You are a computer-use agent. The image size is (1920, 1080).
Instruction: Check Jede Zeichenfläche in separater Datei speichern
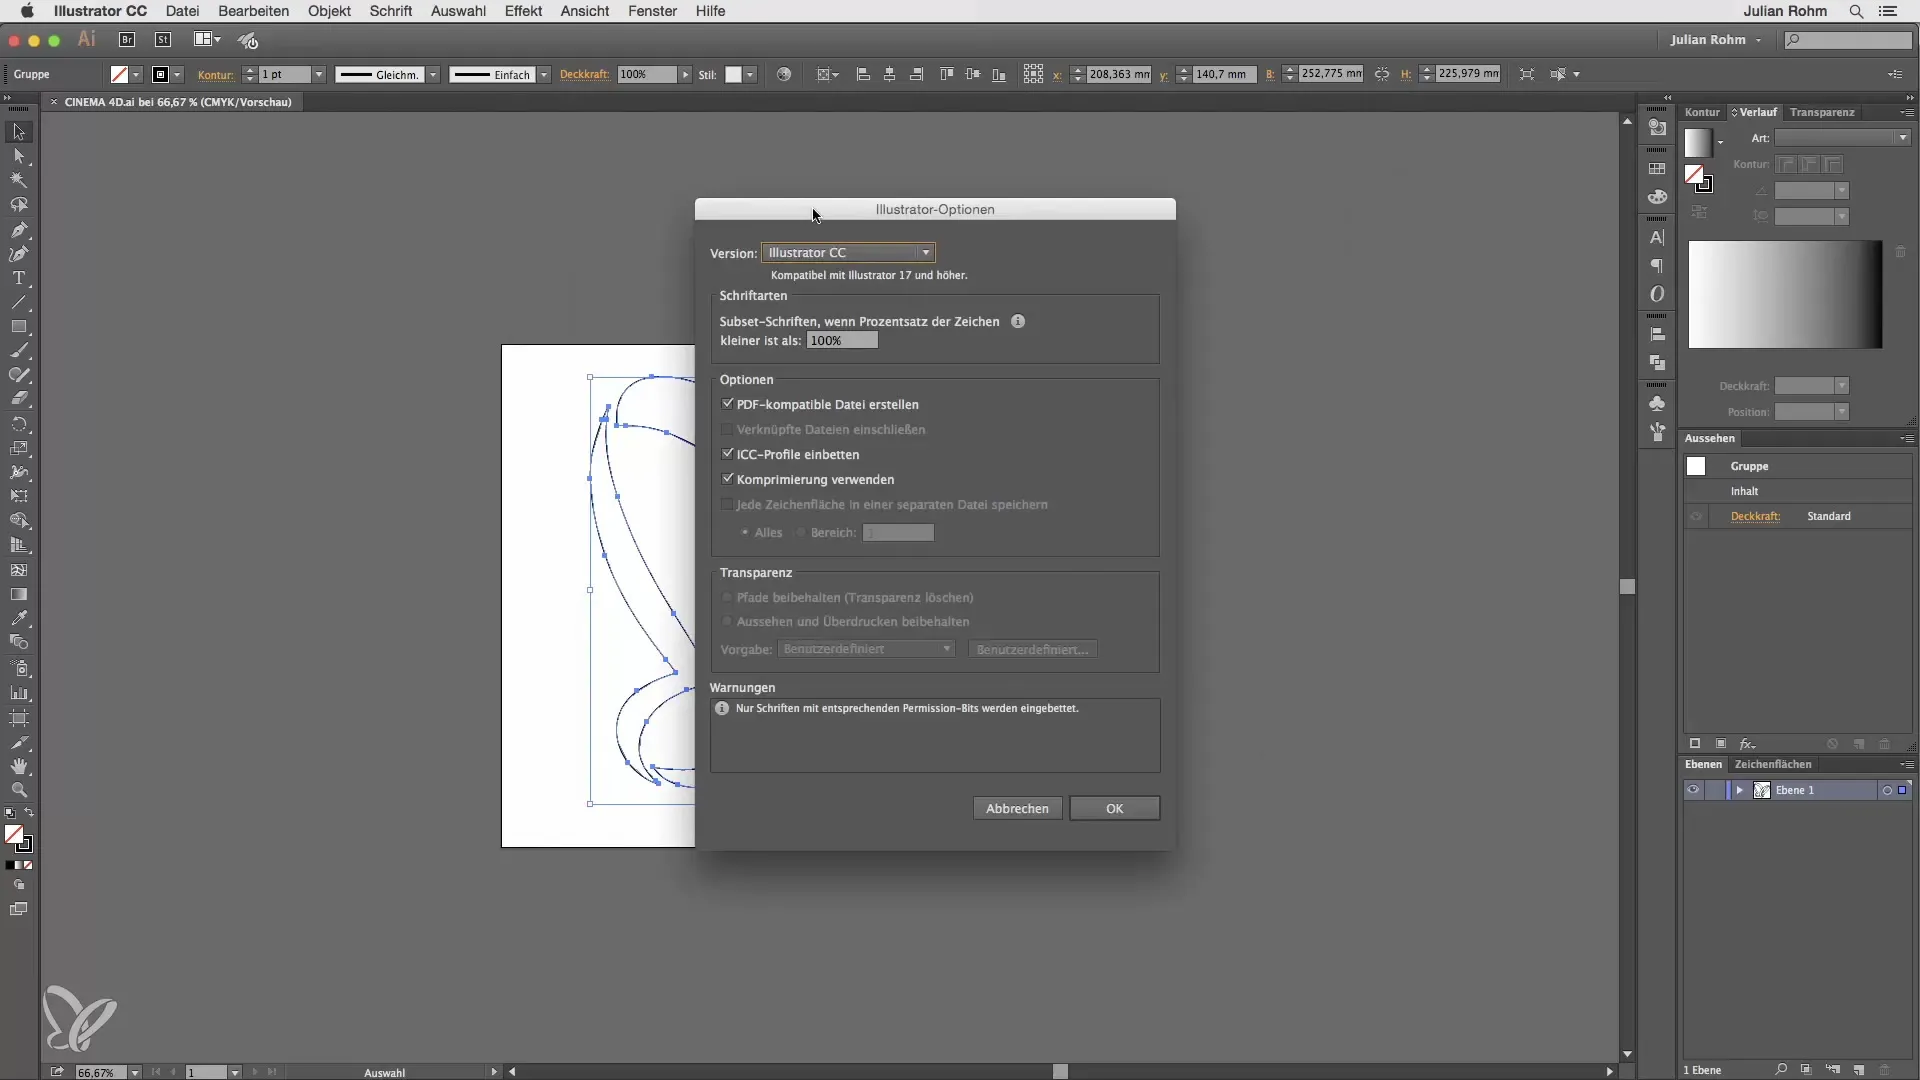[728, 504]
